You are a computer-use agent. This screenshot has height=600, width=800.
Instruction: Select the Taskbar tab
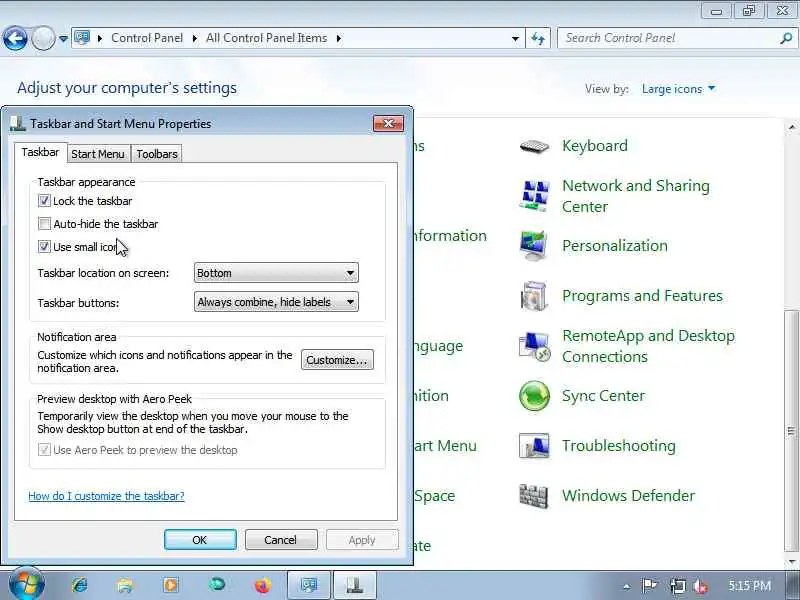pyautogui.click(x=40, y=153)
